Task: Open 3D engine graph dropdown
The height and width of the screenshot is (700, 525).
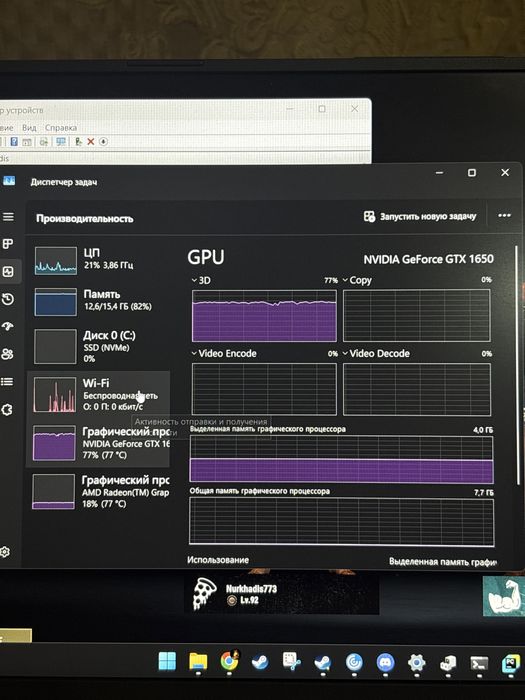Action: coord(201,280)
